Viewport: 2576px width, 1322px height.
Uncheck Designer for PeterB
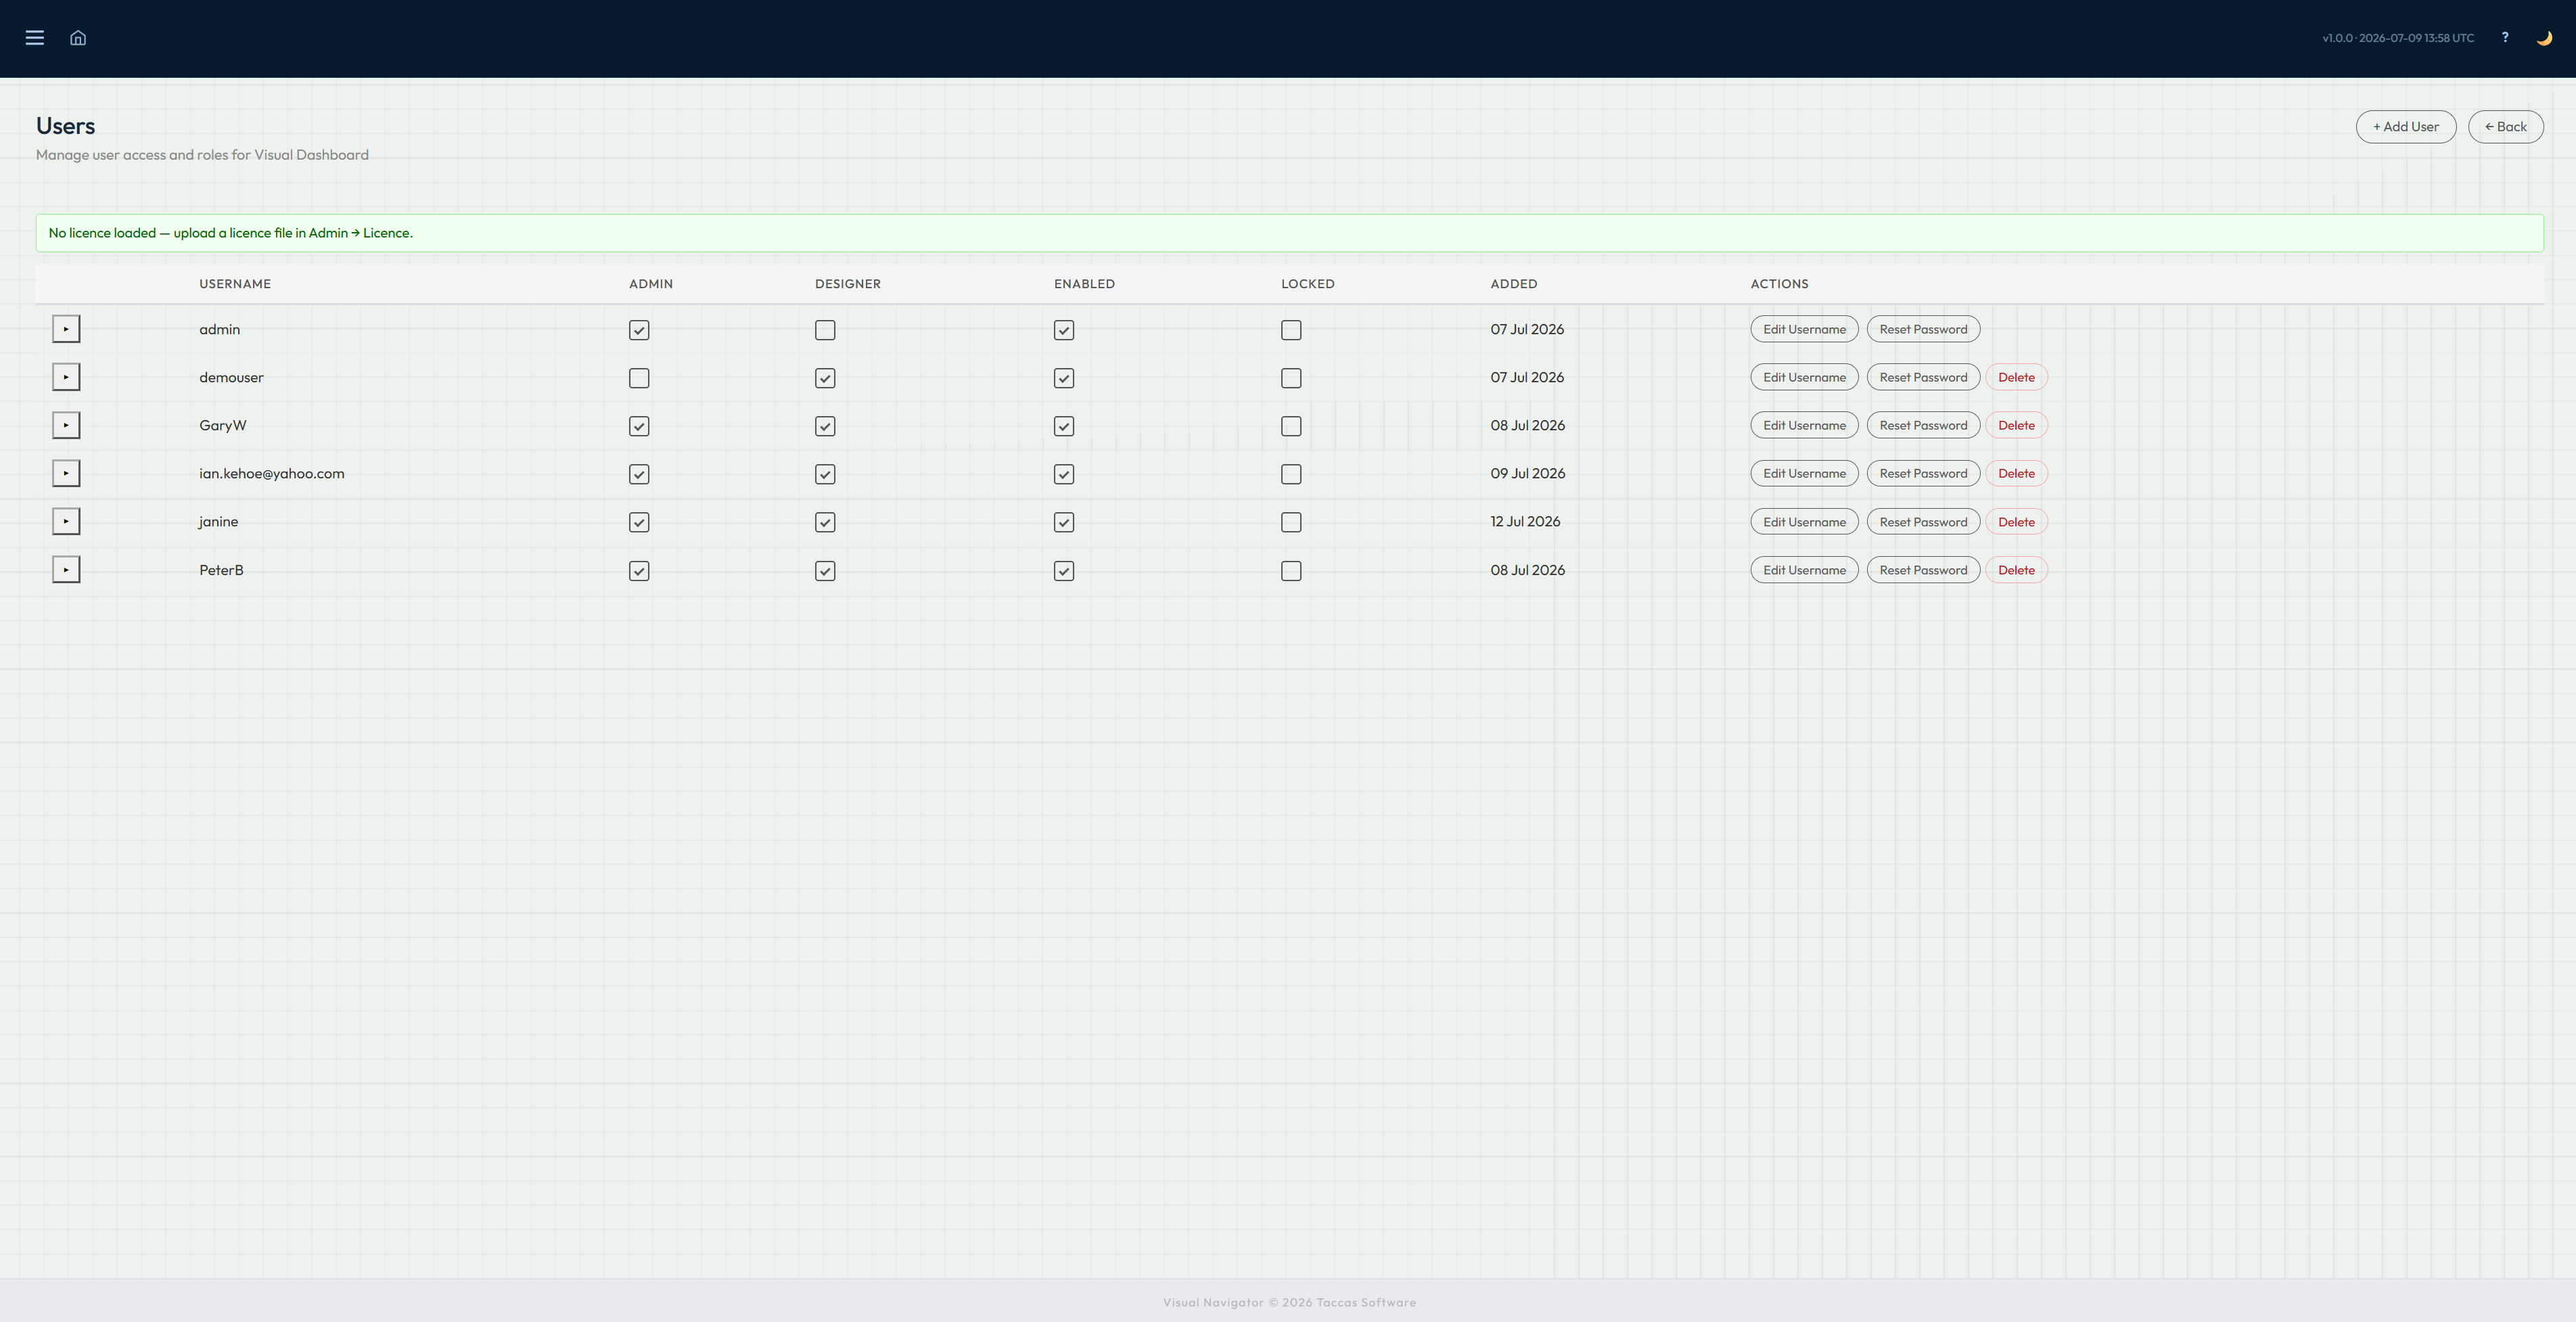pyautogui.click(x=825, y=571)
